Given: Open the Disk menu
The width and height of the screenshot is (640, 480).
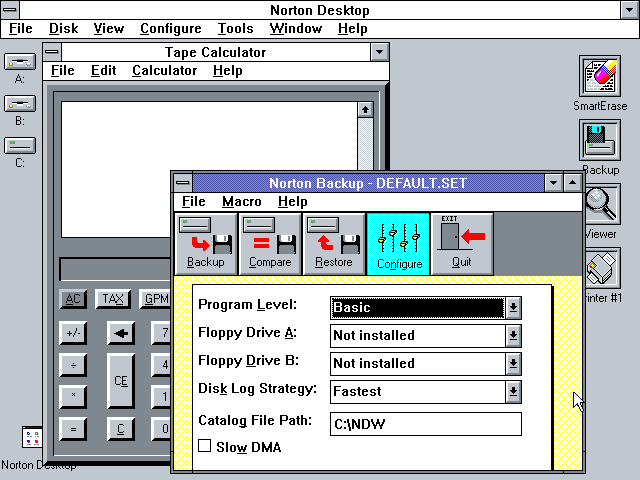Looking at the screenshot, I should (x=63, y=29).
